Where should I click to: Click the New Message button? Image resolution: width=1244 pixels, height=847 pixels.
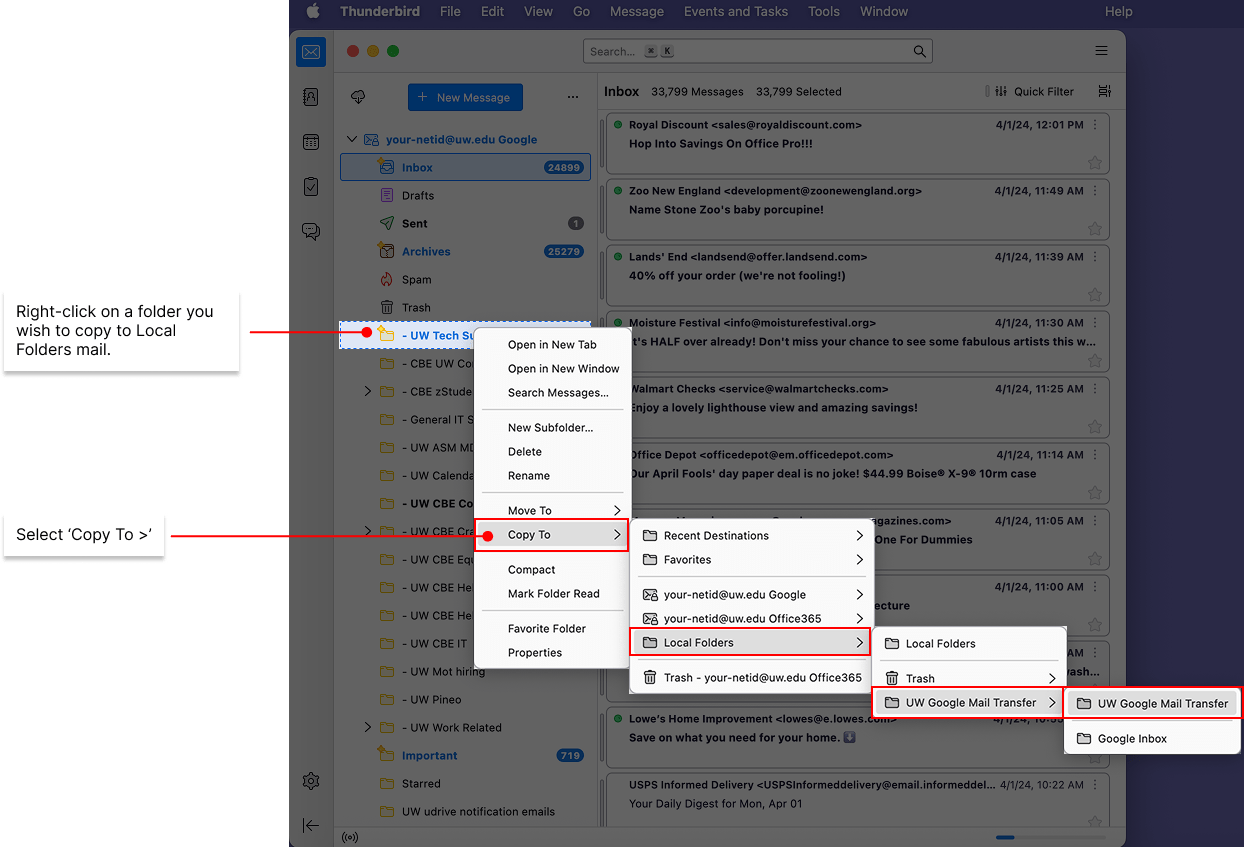[465, 97]
